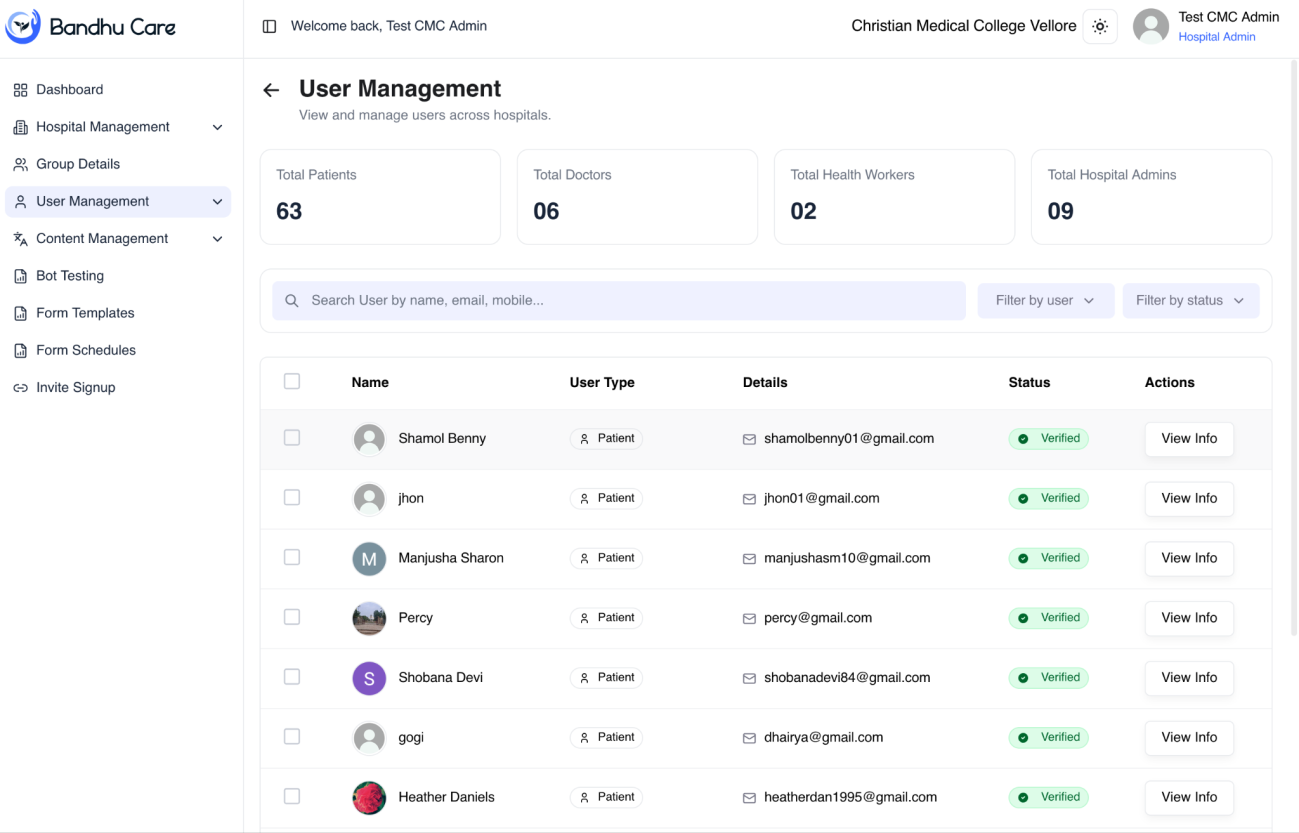The width and height of the screenshot is (1299, 833).
Task: Click envelope icon next to shamolbenny01@gmail.com
Action: (749, 439)
